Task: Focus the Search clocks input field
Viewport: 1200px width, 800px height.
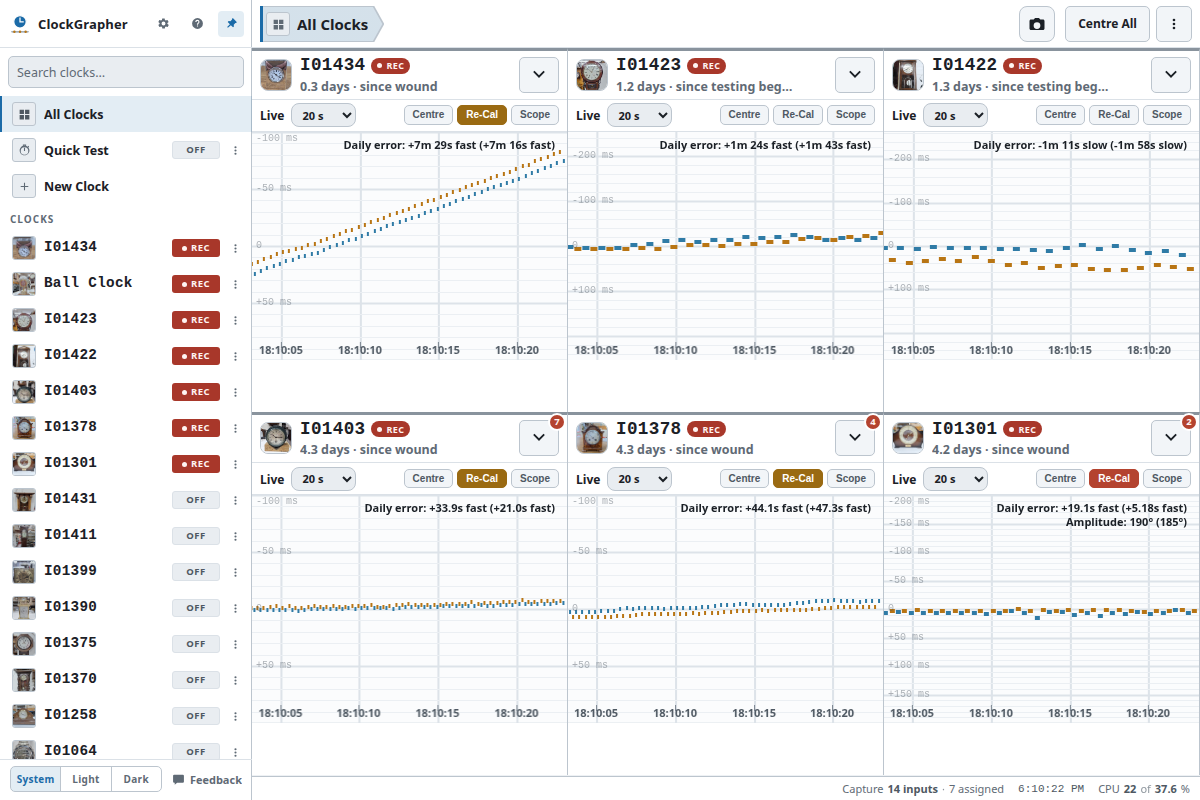Action: 126,72
